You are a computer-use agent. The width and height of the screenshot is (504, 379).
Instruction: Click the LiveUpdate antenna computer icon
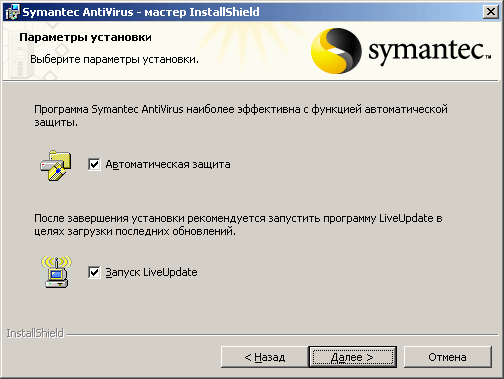pyautogui.click(x=56, y=272)
